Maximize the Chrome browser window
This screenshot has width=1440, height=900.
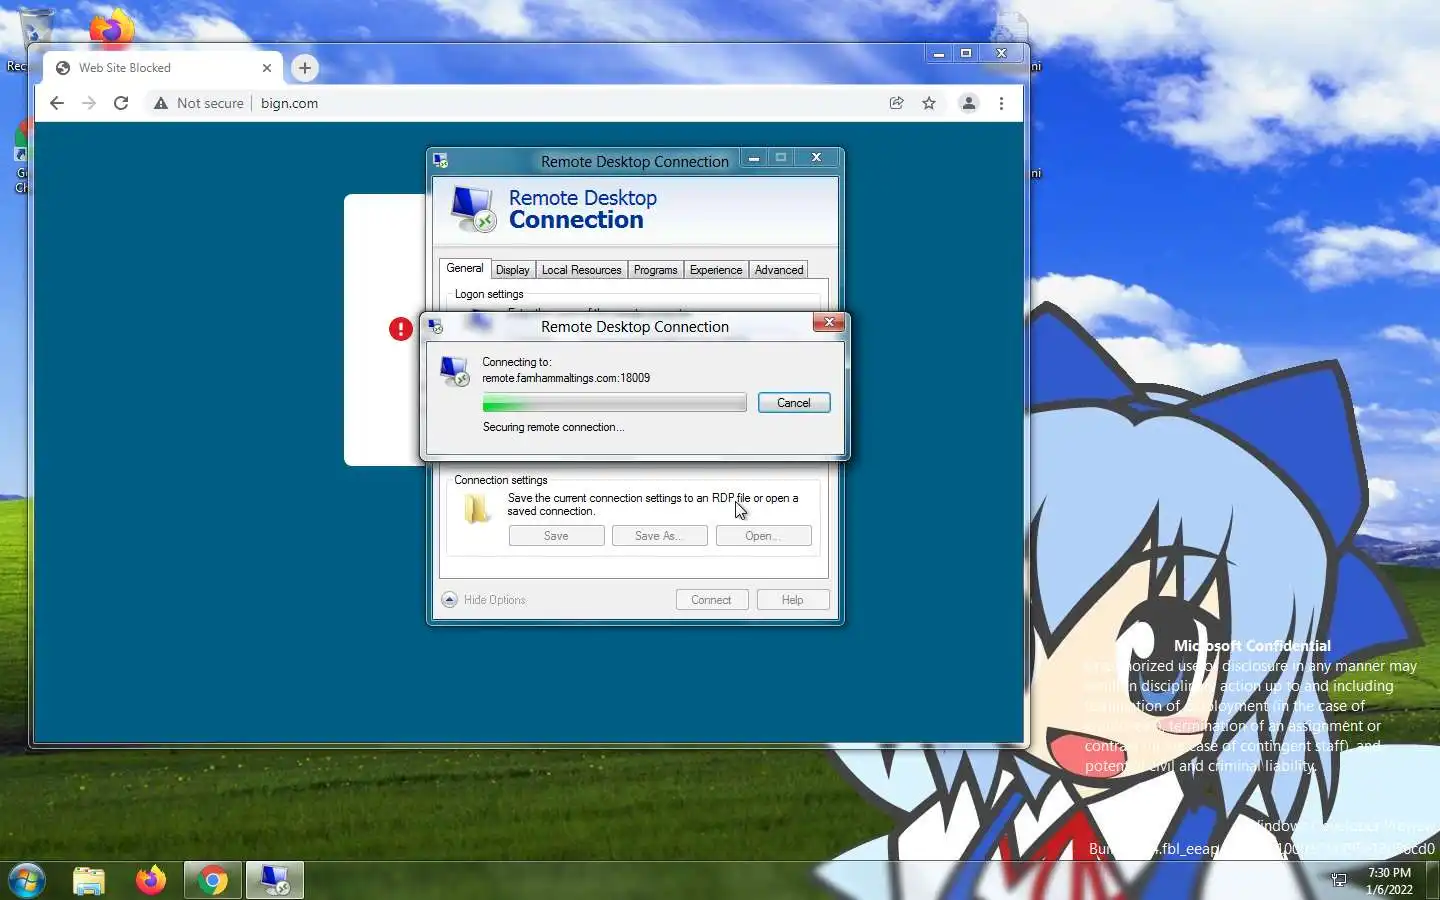(966, 54)
